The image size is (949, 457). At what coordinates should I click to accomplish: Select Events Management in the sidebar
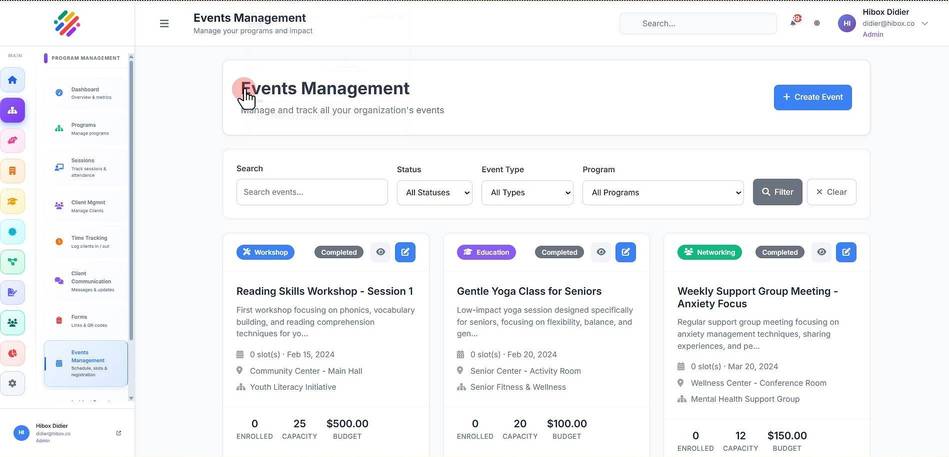coord(86,364)
